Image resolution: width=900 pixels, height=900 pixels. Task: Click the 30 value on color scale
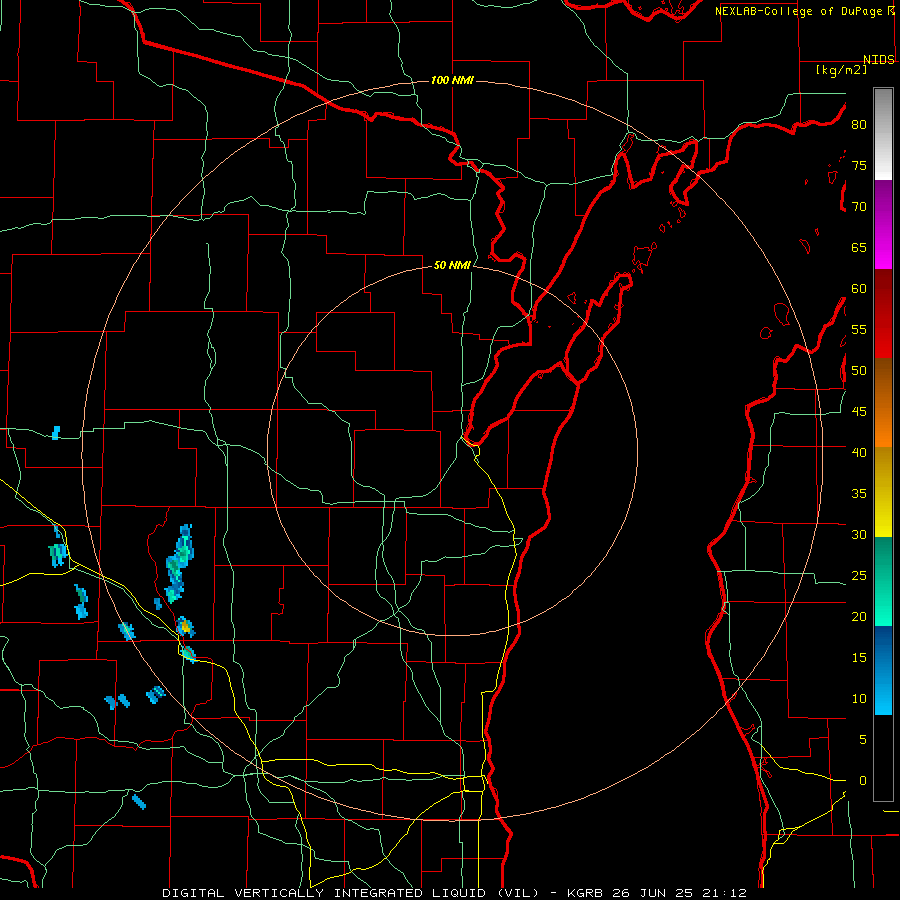(x=859, y=534)
